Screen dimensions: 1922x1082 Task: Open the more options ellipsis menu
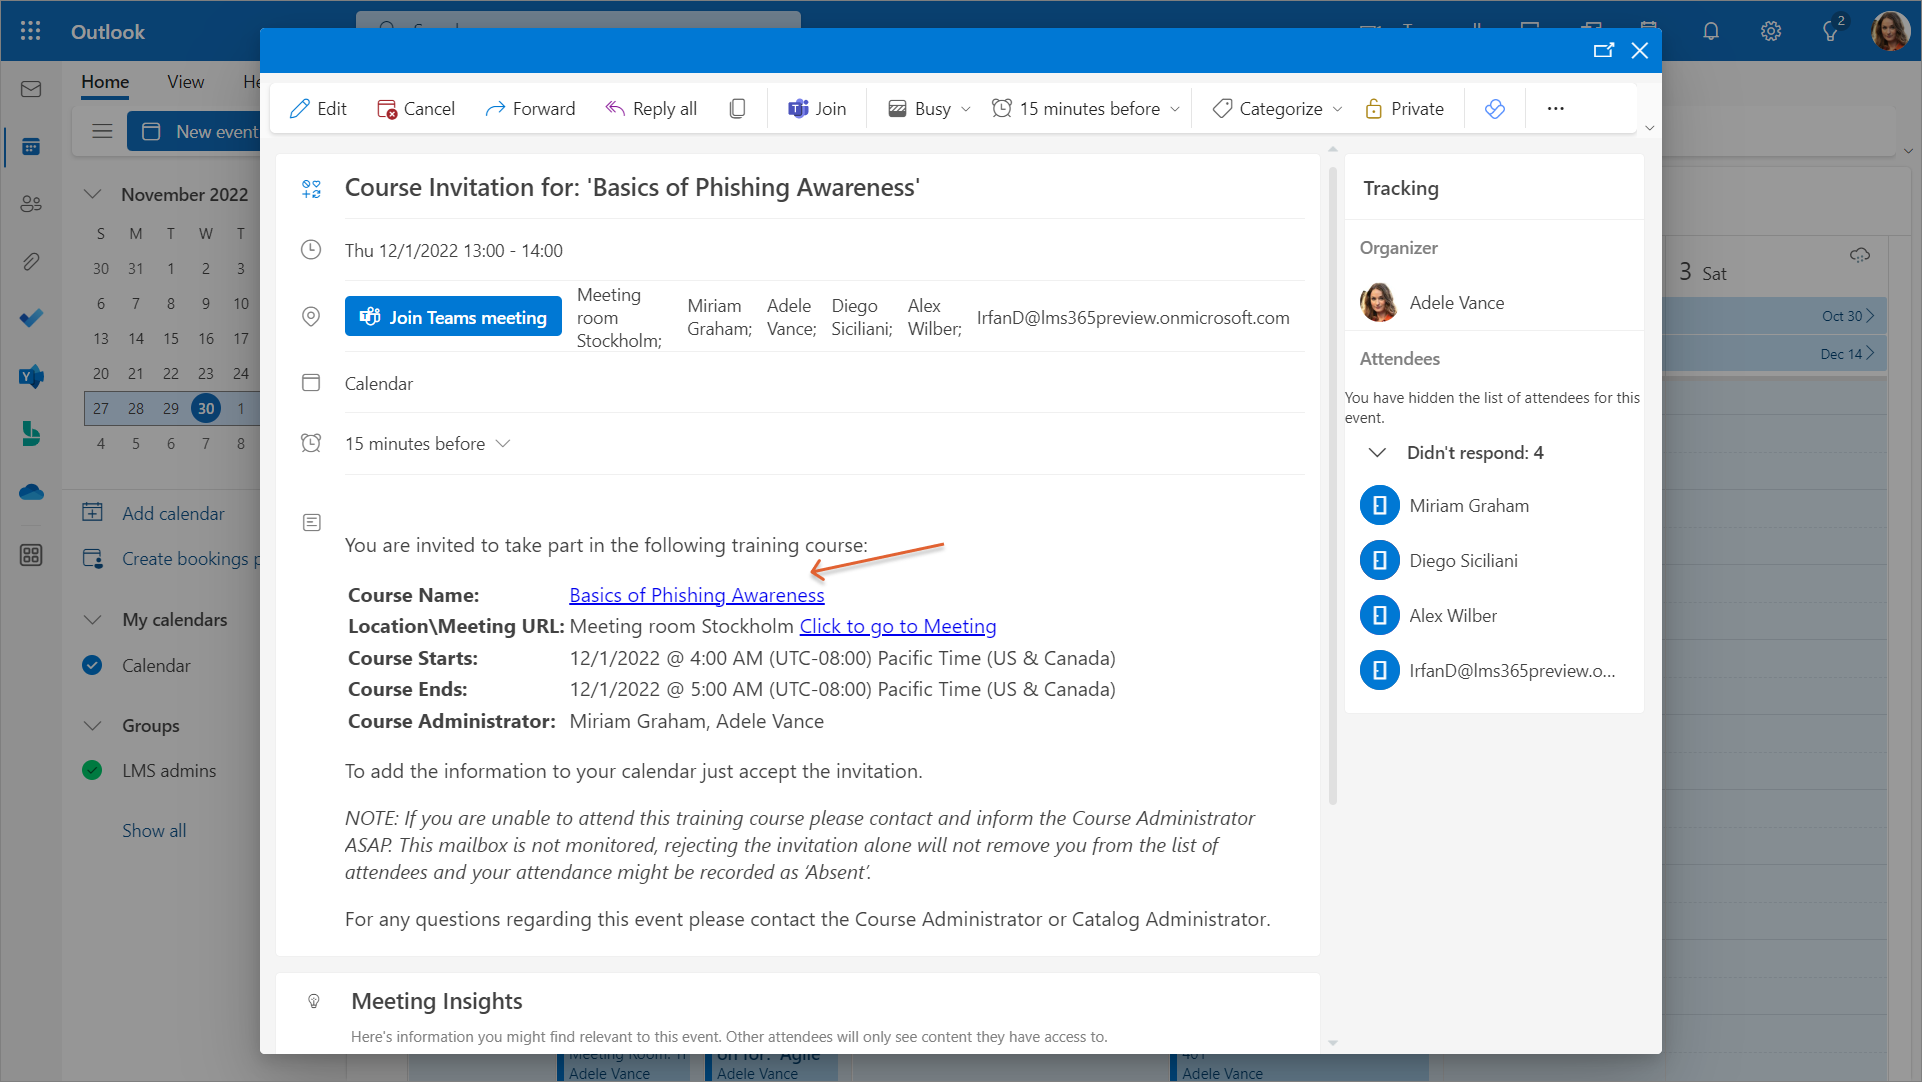point(1555,109)
